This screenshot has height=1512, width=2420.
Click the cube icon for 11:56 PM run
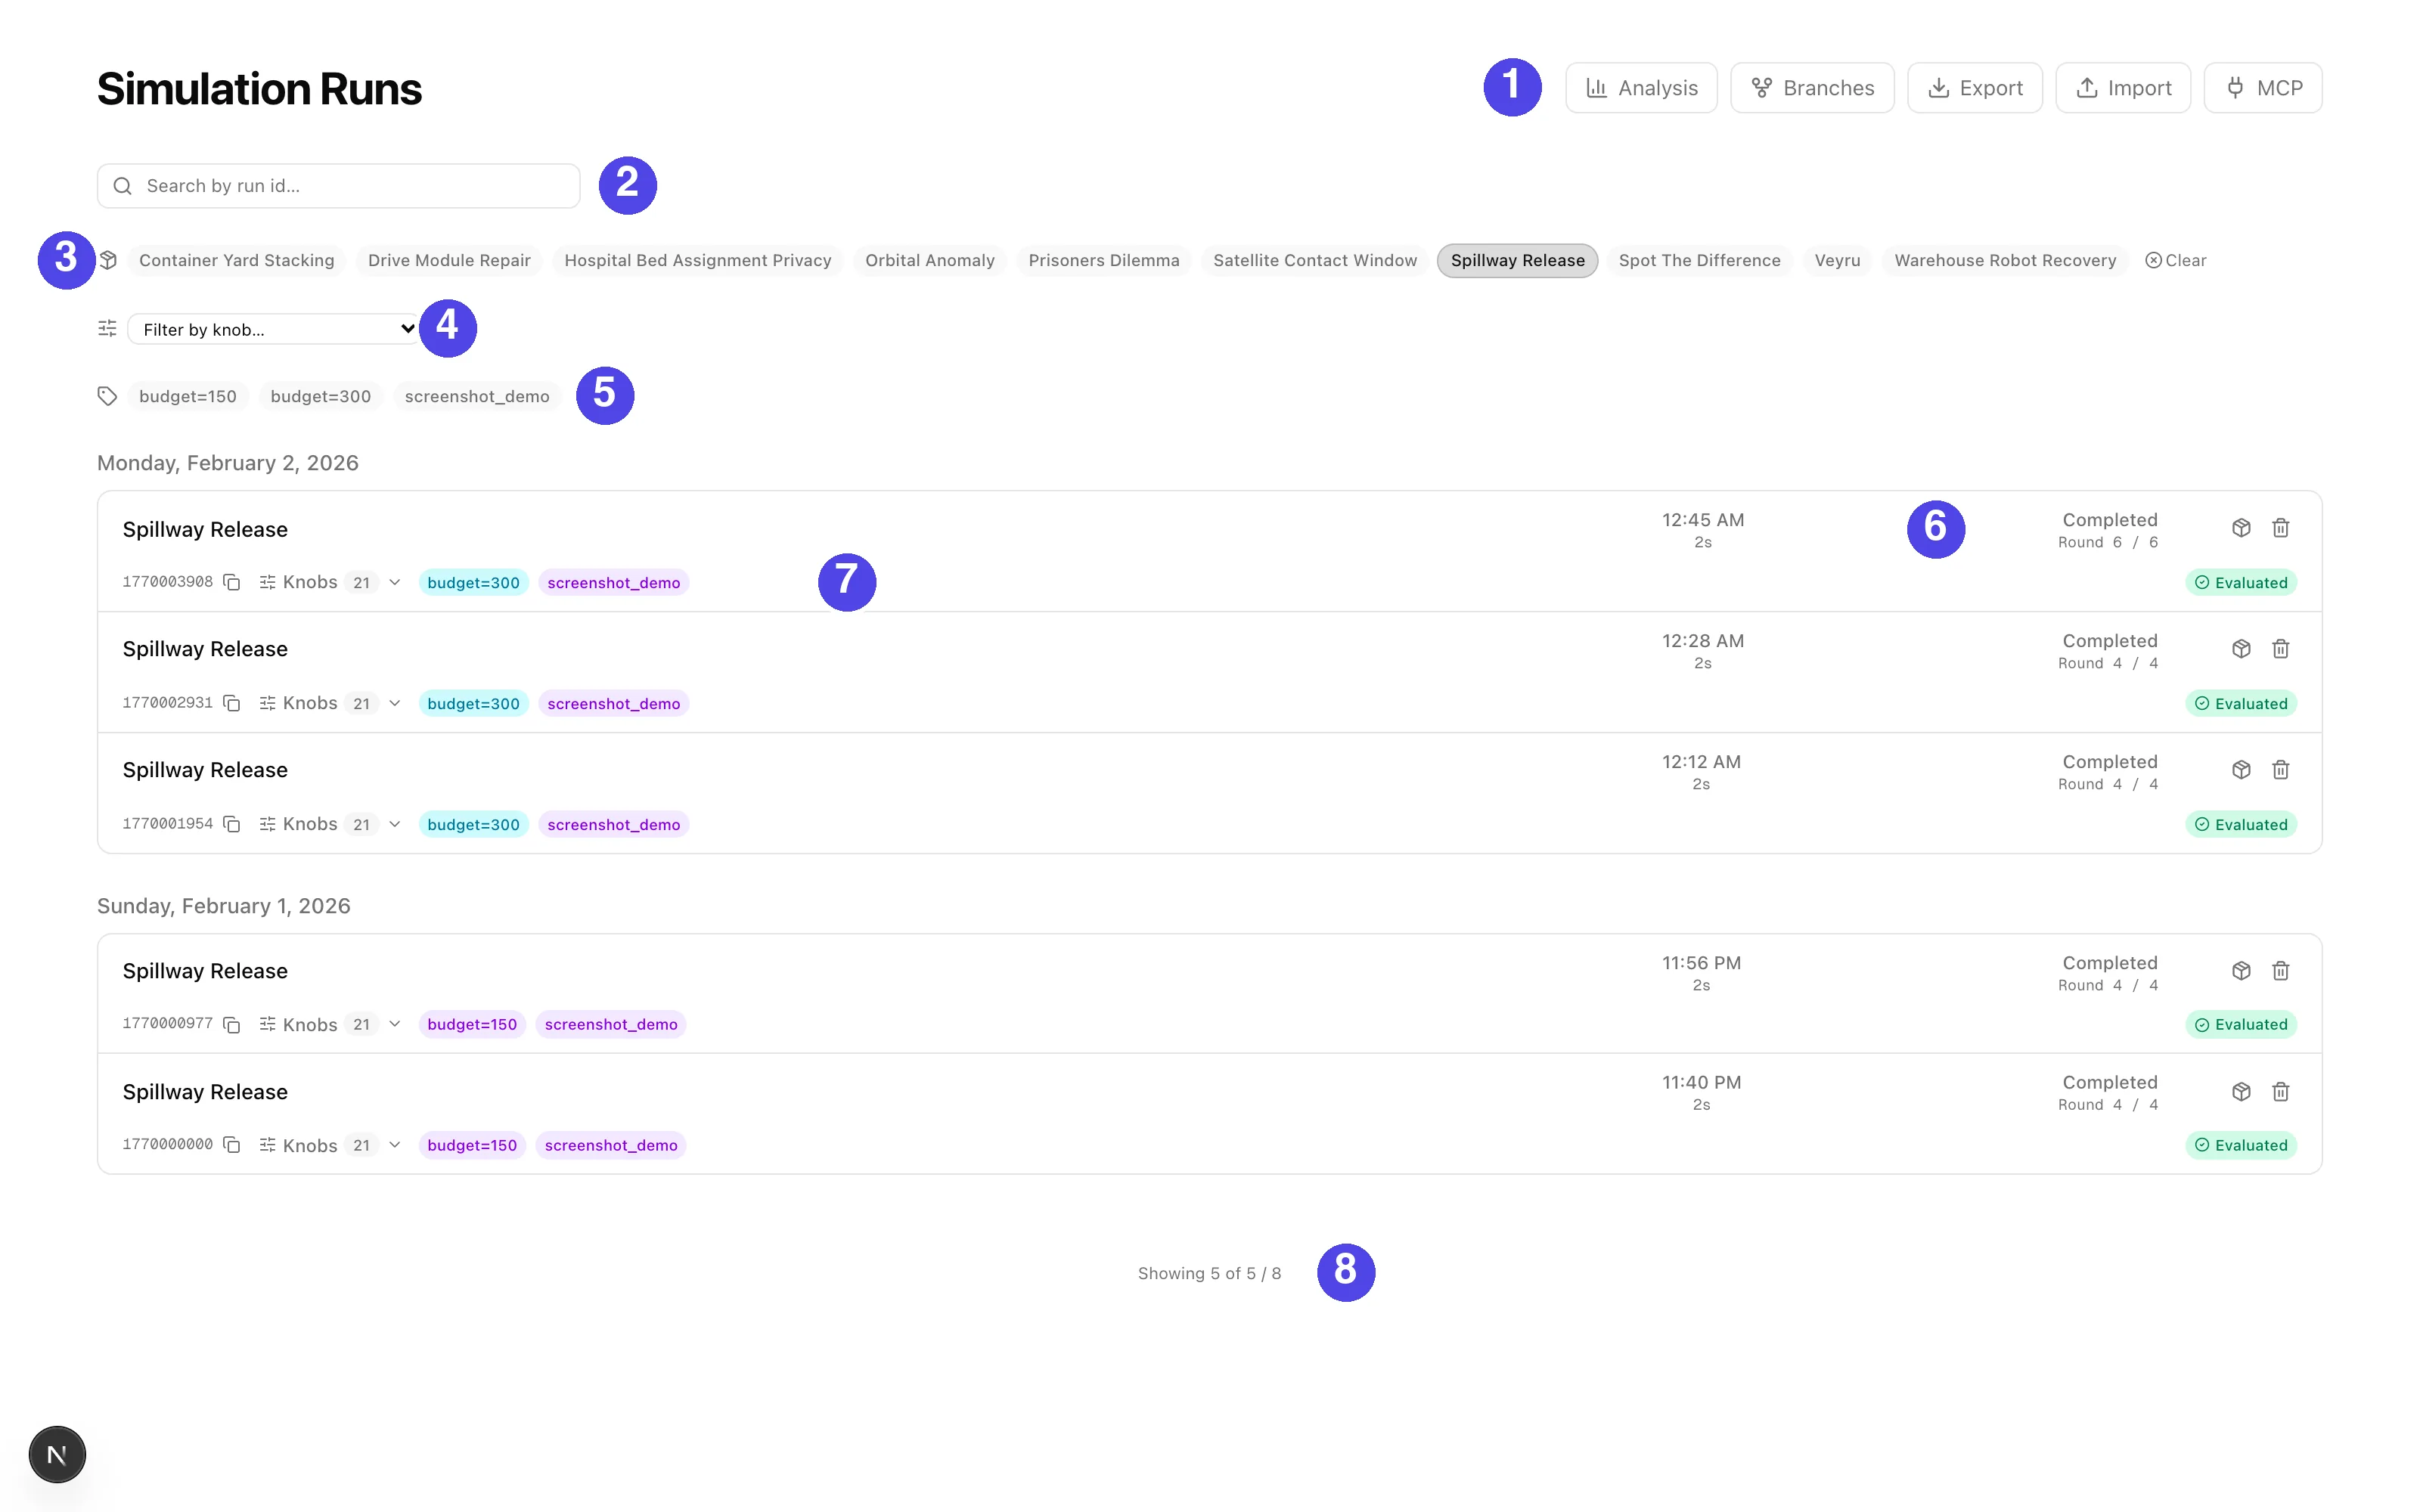(2241, 971)
